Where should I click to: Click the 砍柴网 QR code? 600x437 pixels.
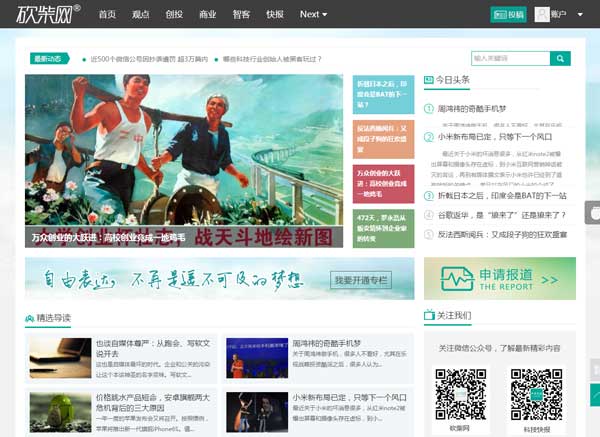461,395
